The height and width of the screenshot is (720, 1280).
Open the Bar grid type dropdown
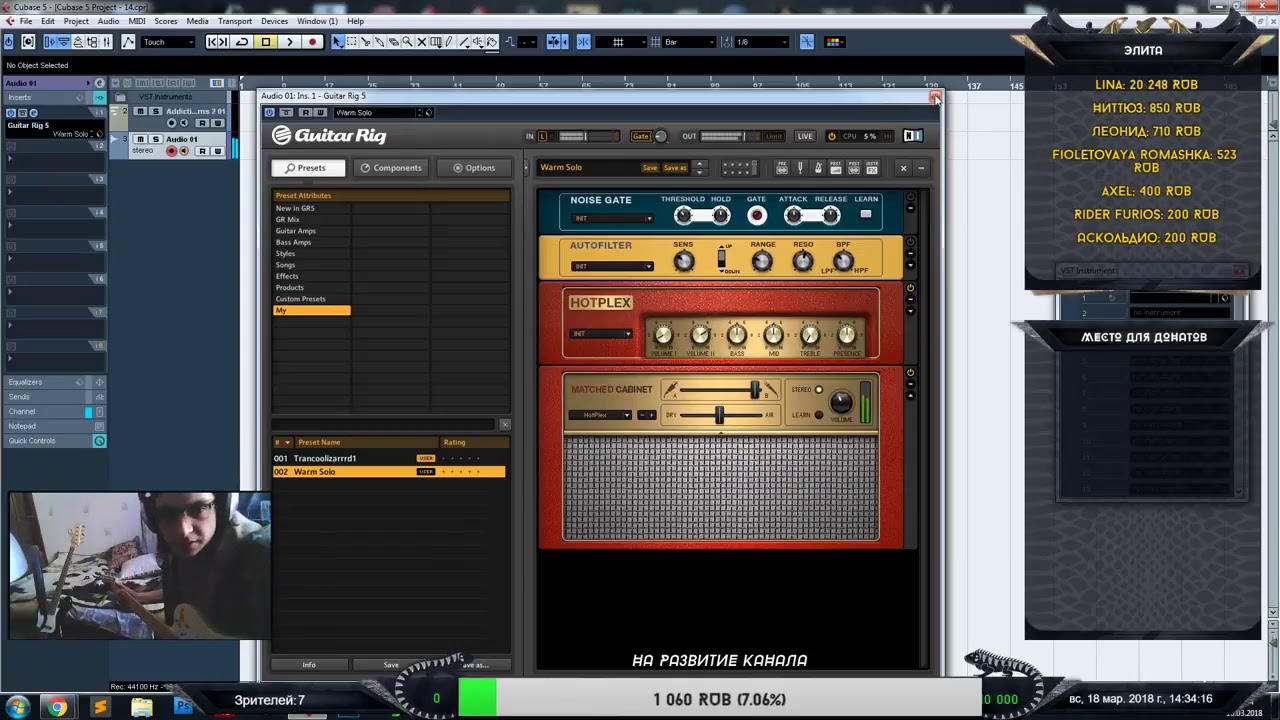pos(689,42)
